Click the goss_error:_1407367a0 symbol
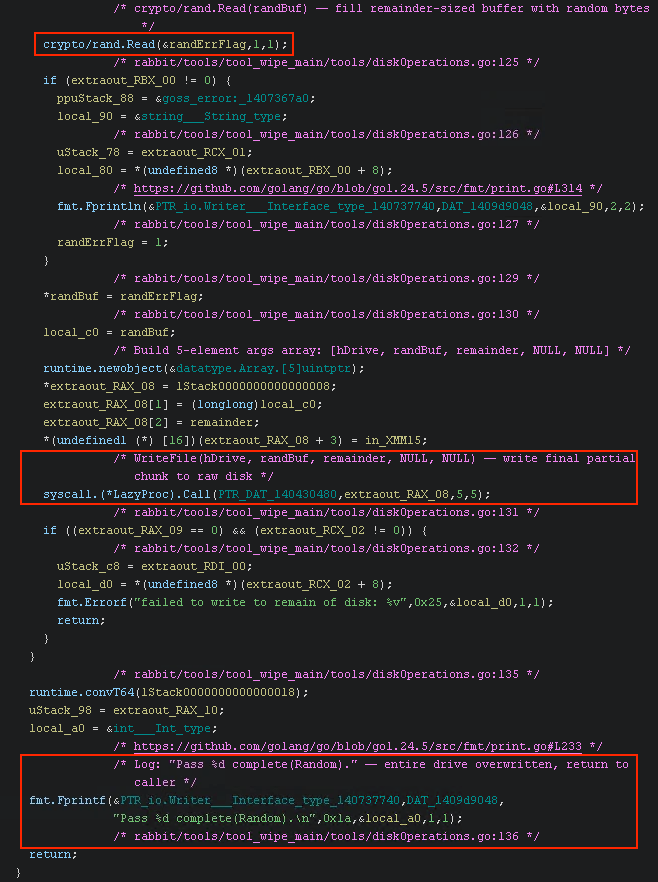 coord(236,98)
